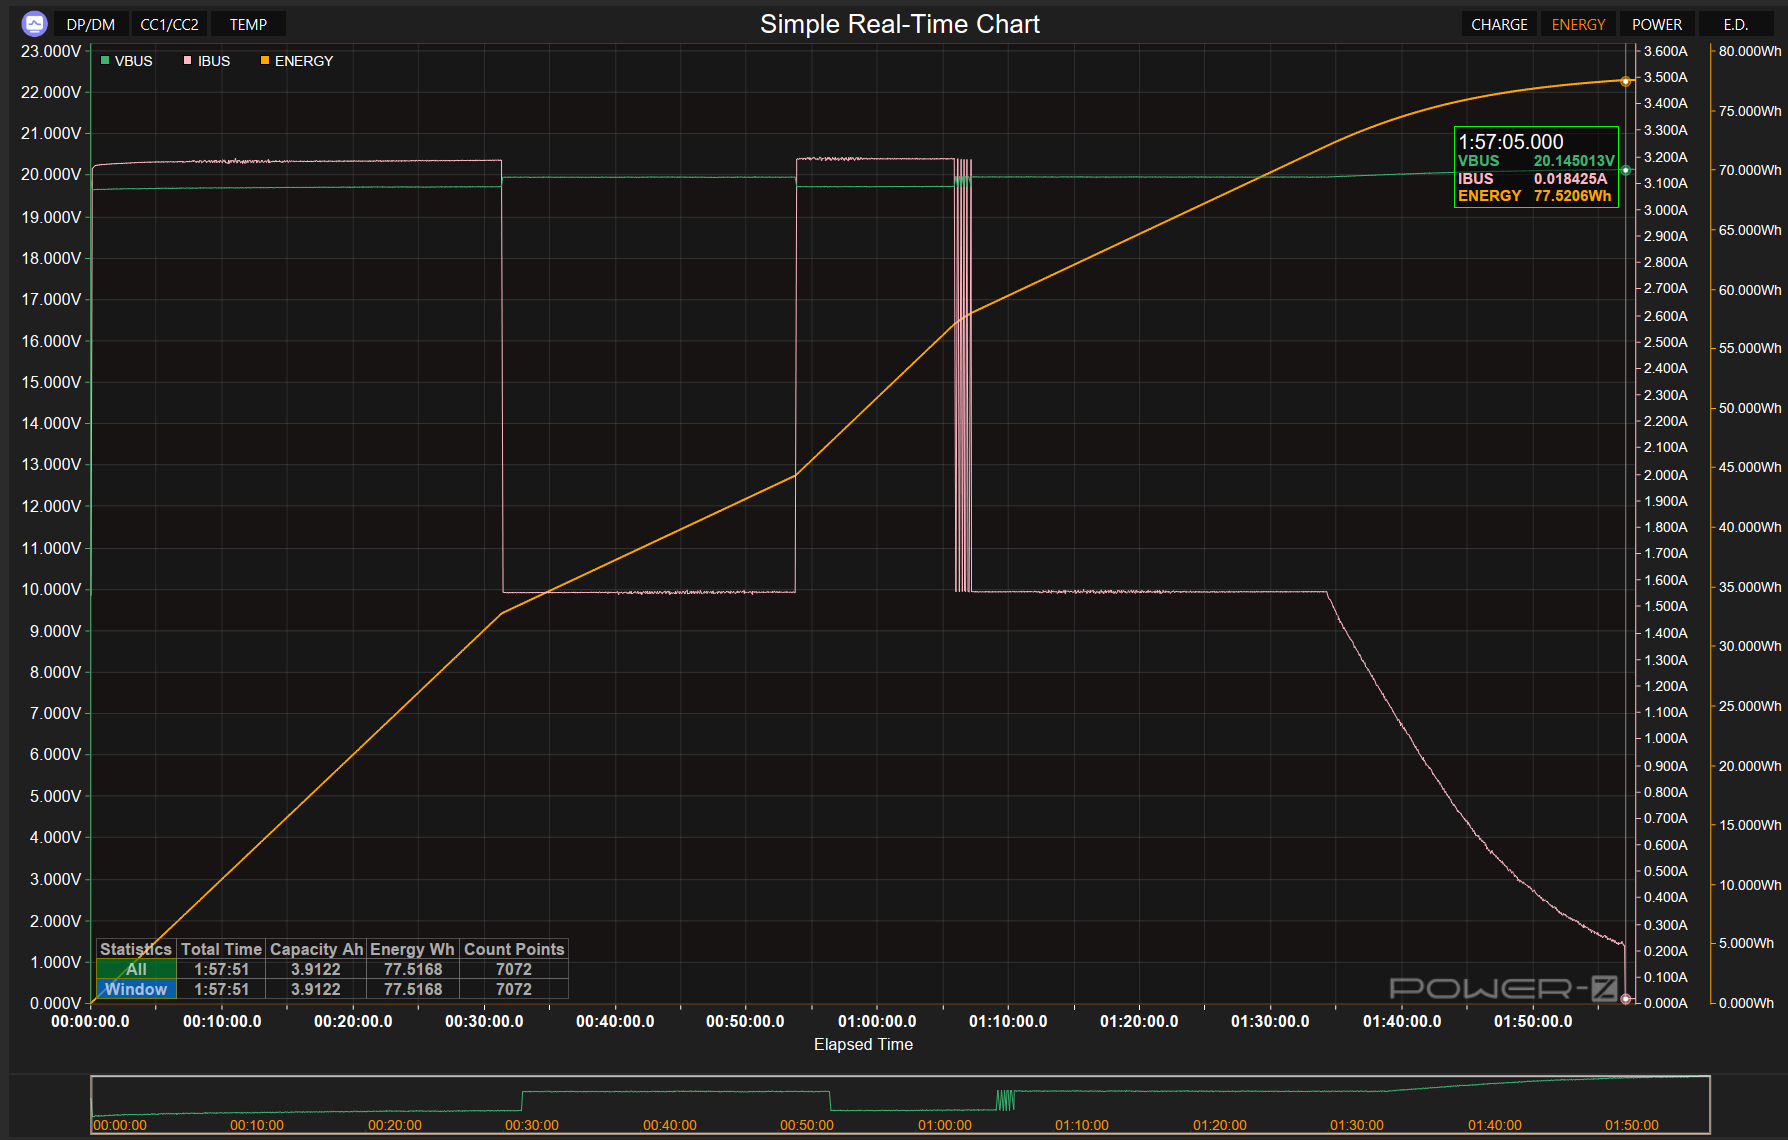
Task: Click the pink IBUS legend color square
Action: 187,61
